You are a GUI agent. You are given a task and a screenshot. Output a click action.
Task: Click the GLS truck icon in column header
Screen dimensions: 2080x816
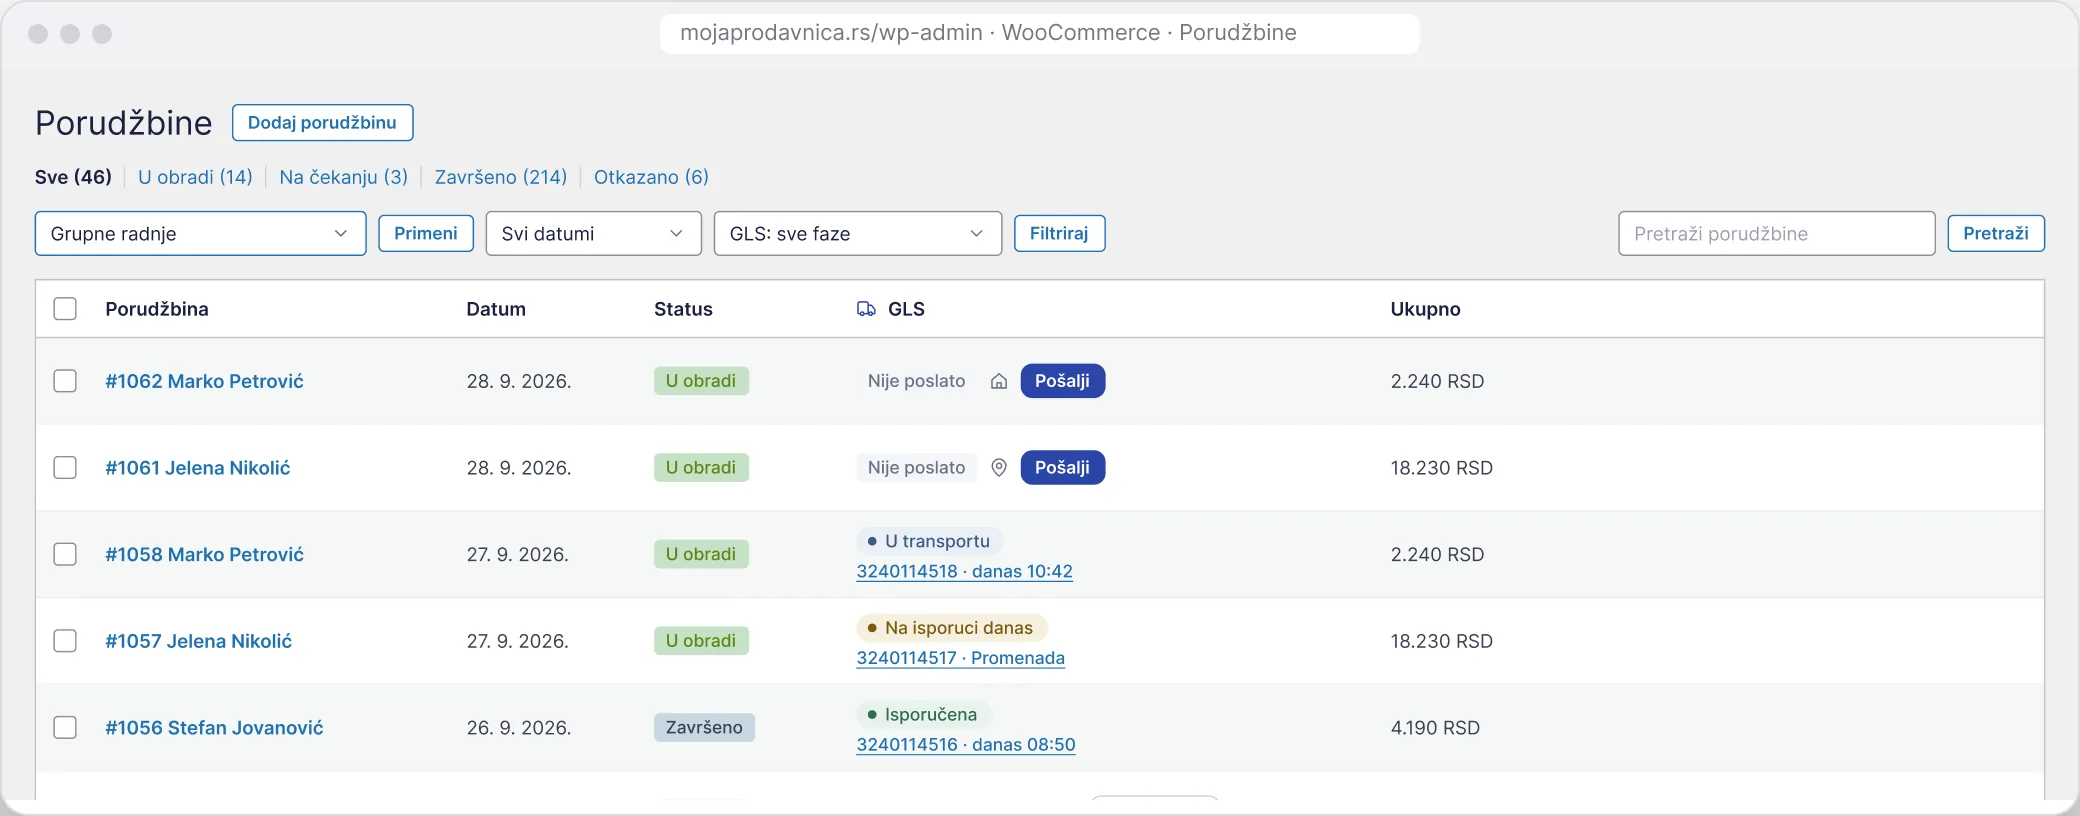866,309
